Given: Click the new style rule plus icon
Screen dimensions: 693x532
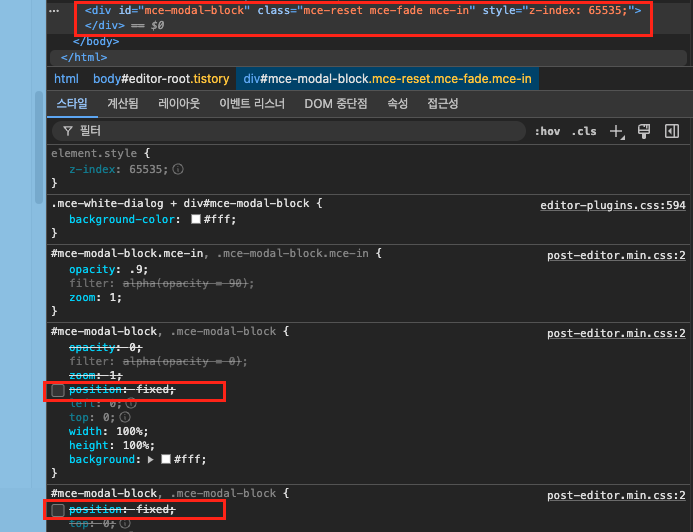Looking at the screenshot, I should tap(617, 131).
